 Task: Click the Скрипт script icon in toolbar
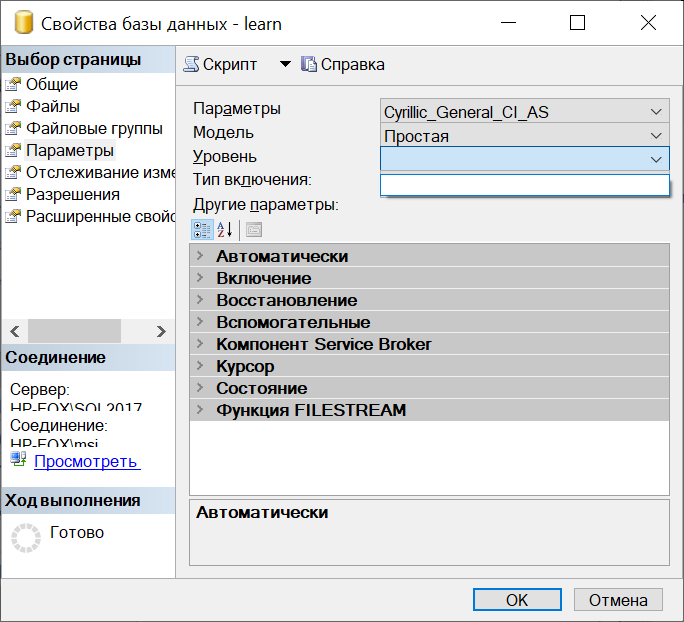pyautogui.click(x=191, y=65)
